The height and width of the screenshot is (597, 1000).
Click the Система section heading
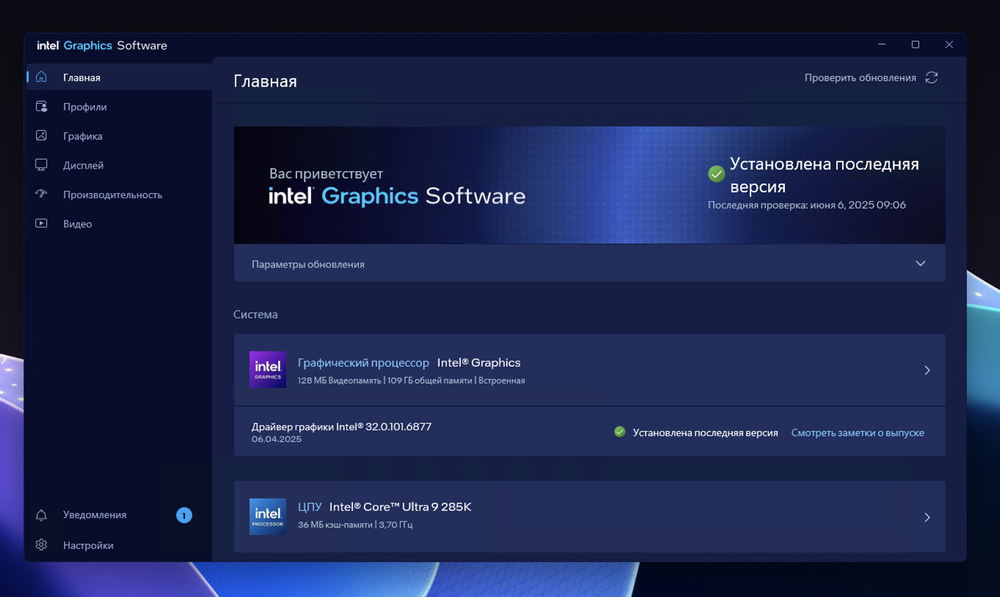pos(255,314)
